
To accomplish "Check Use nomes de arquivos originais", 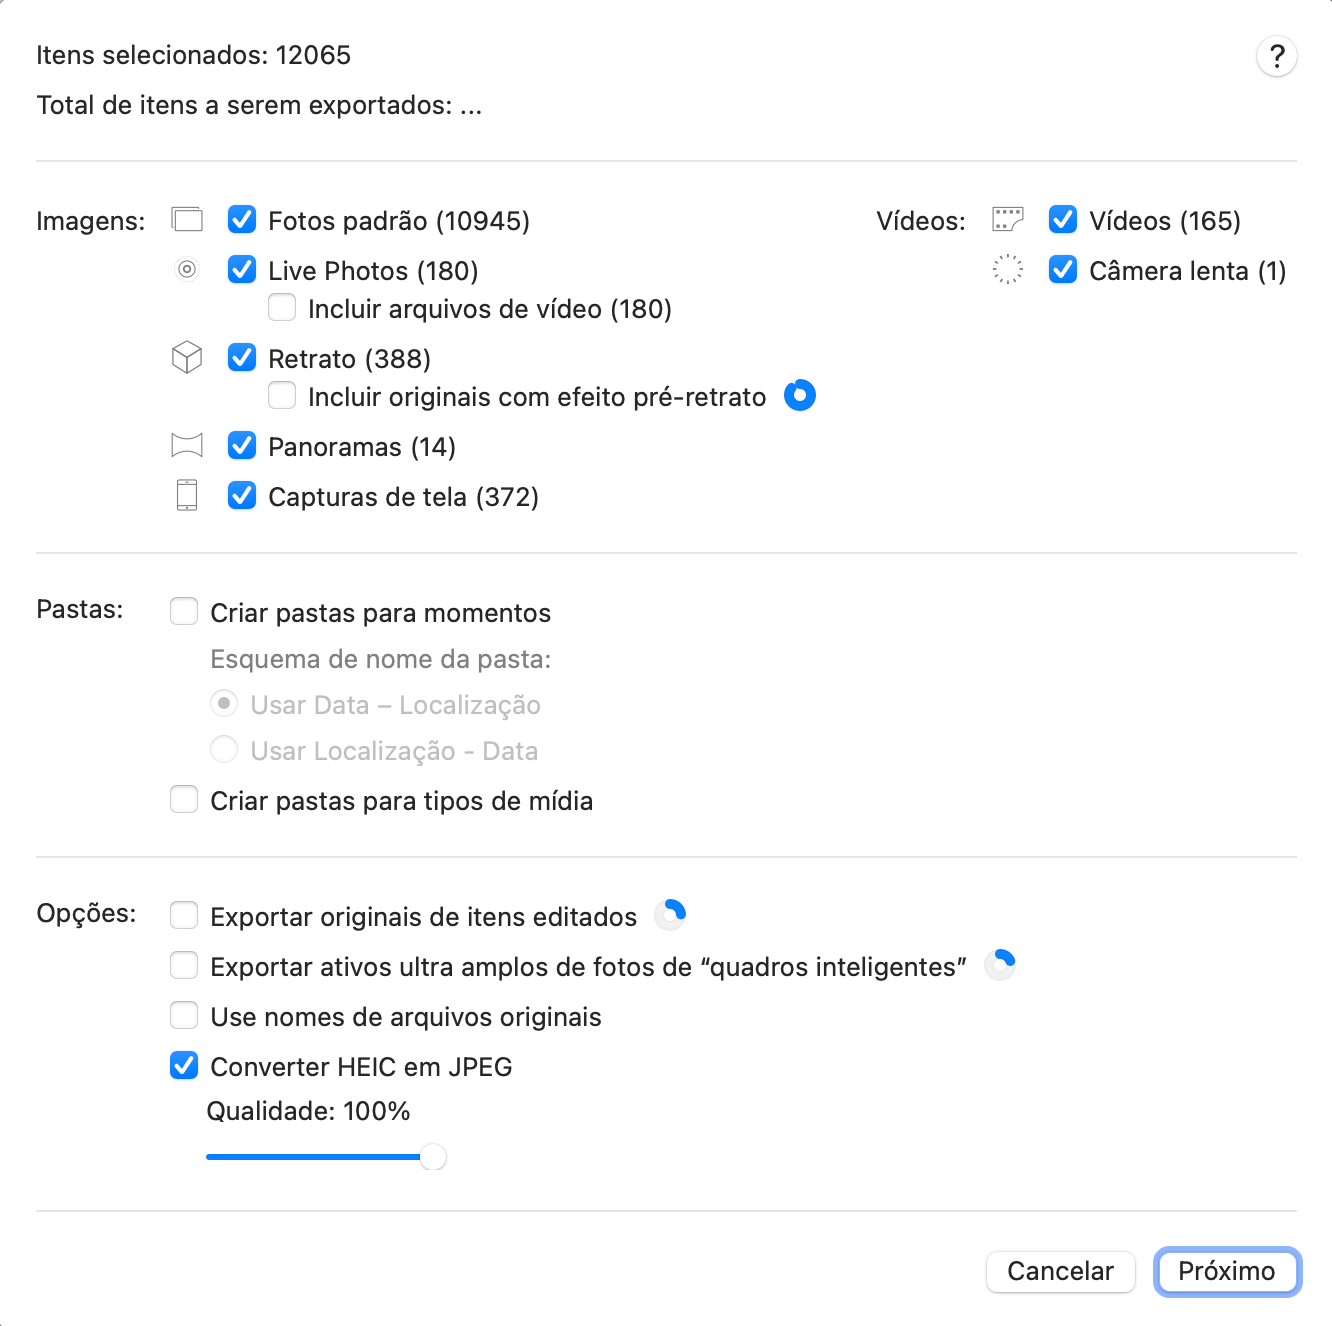I will click(x=184, y=1015).
